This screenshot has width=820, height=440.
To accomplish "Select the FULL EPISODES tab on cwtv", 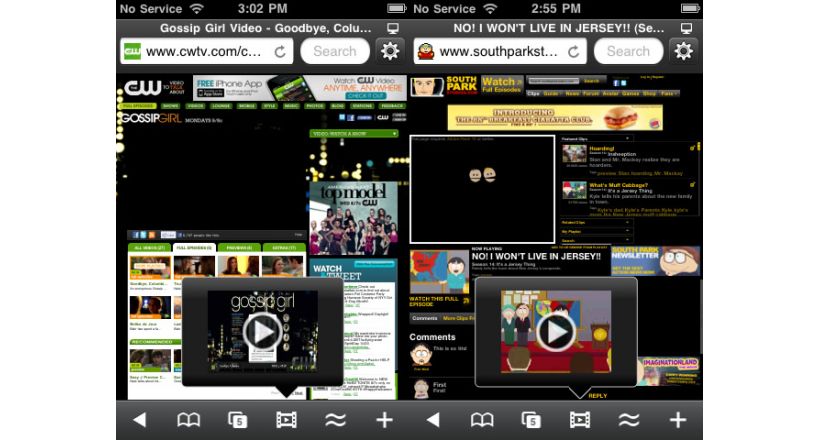I will tap(194, 248).
